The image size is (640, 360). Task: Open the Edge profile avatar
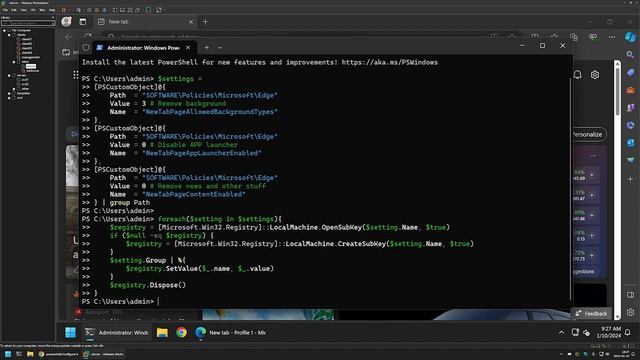tap(67, 22)
